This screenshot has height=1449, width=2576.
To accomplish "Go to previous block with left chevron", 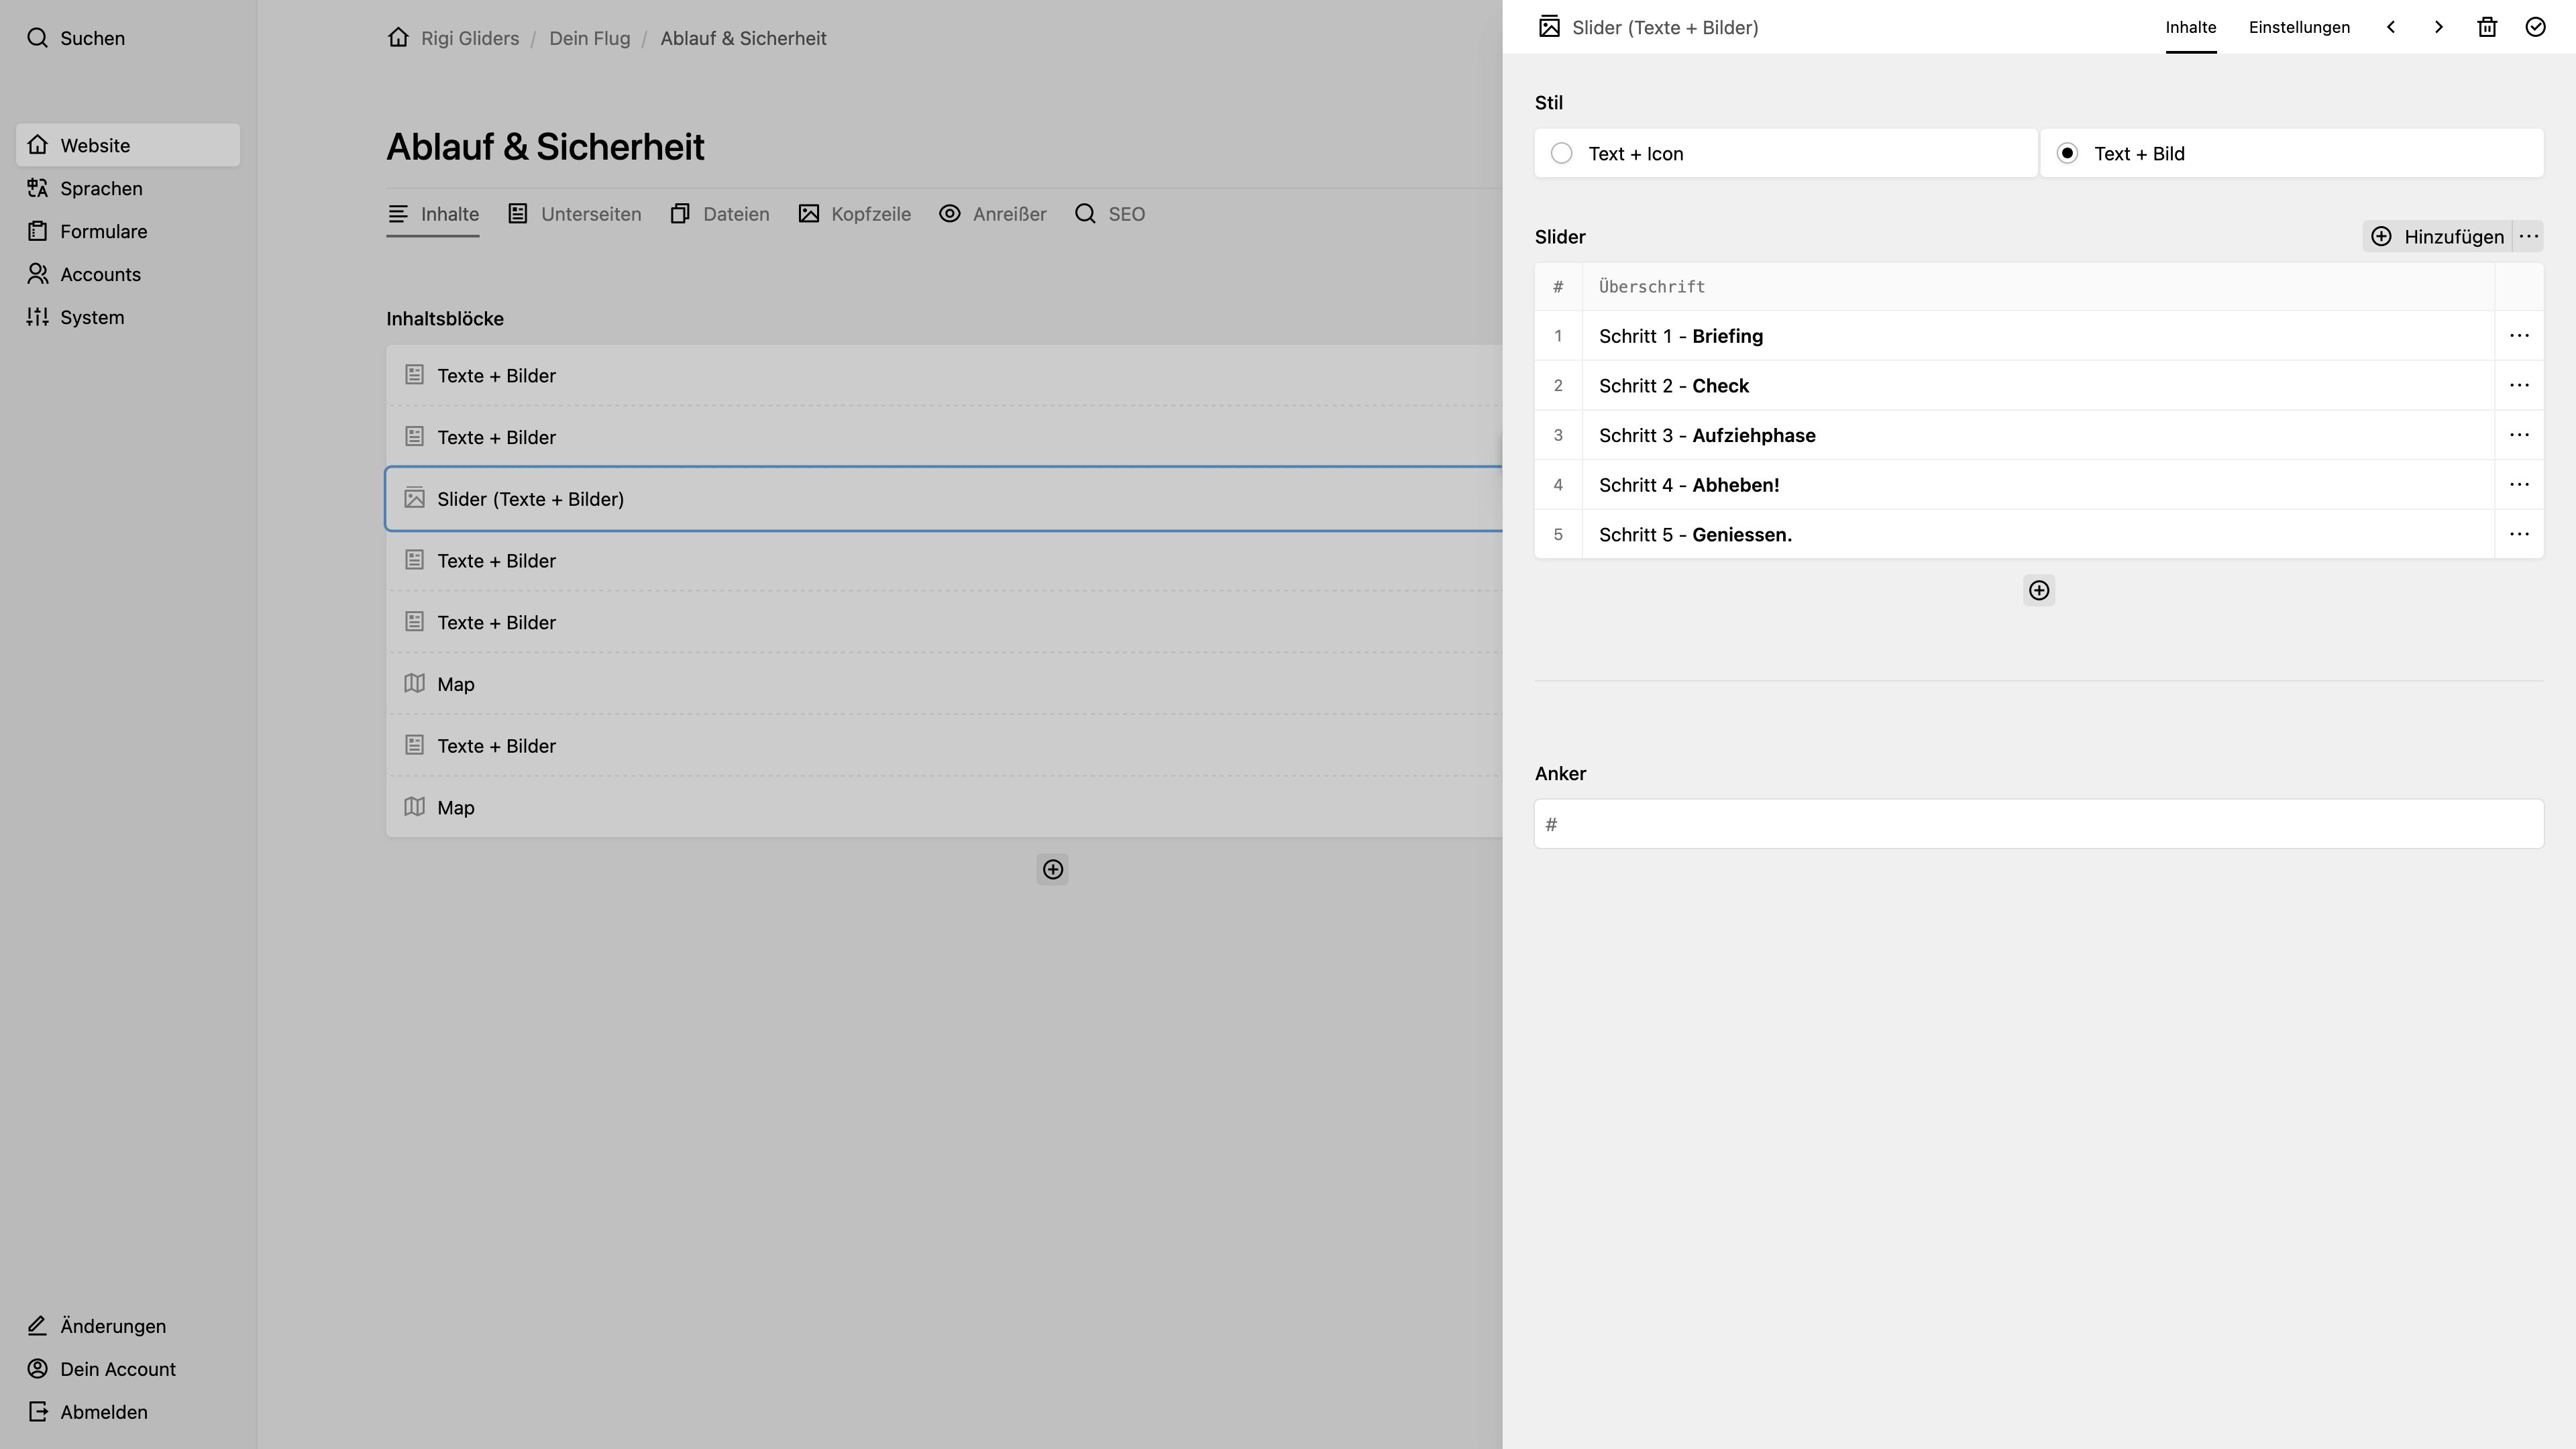I will tap(2391, 27).
